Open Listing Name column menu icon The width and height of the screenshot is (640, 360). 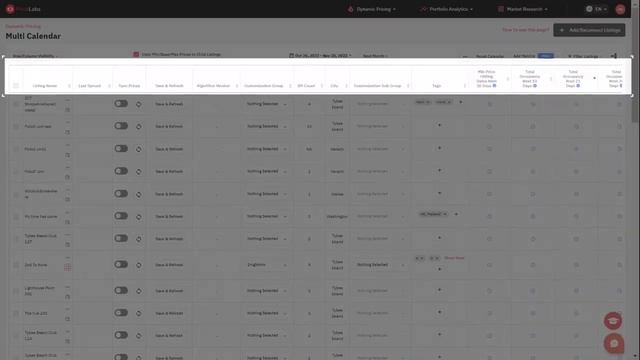coord(69,86)
